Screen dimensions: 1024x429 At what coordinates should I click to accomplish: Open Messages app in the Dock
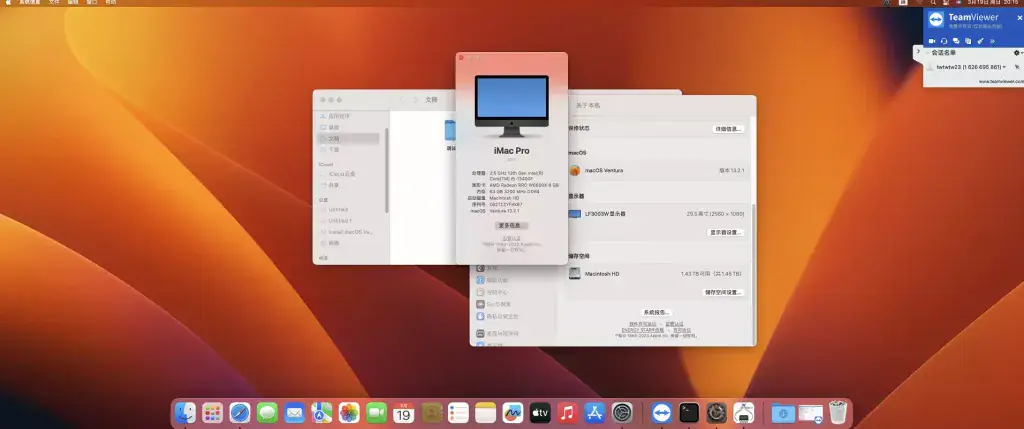267,412
